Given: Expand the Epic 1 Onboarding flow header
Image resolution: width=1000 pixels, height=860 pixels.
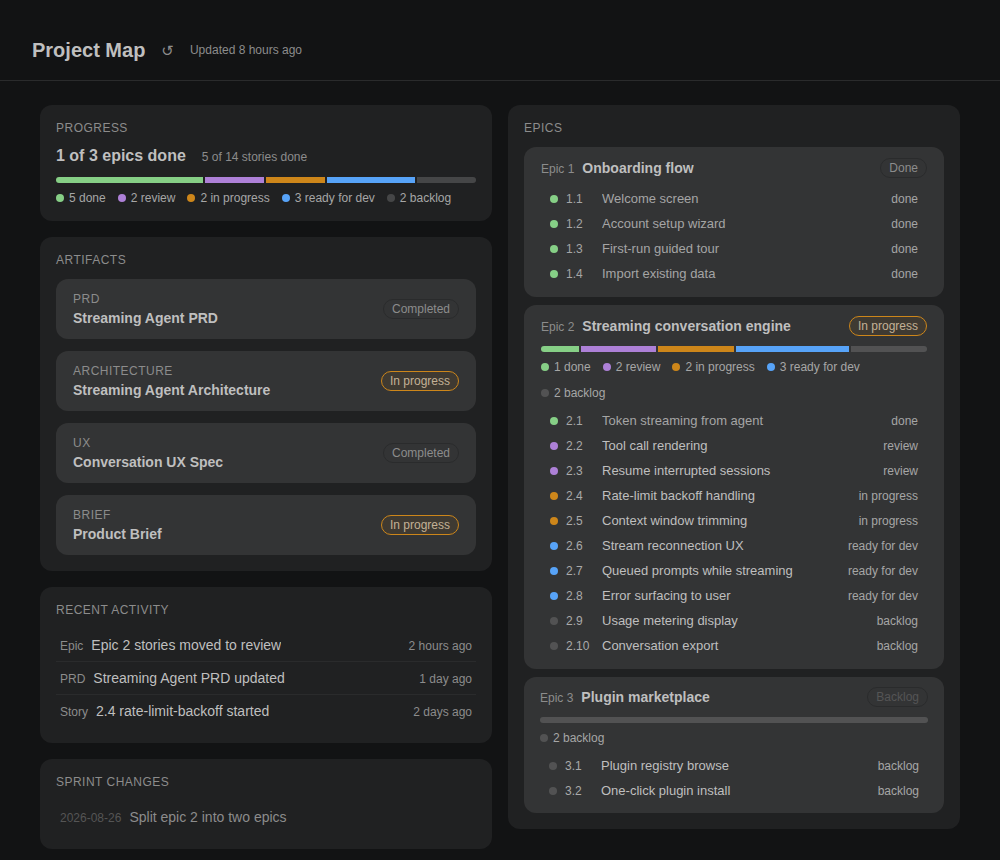Looking at the screenshot, I should (x=733, y=168).
